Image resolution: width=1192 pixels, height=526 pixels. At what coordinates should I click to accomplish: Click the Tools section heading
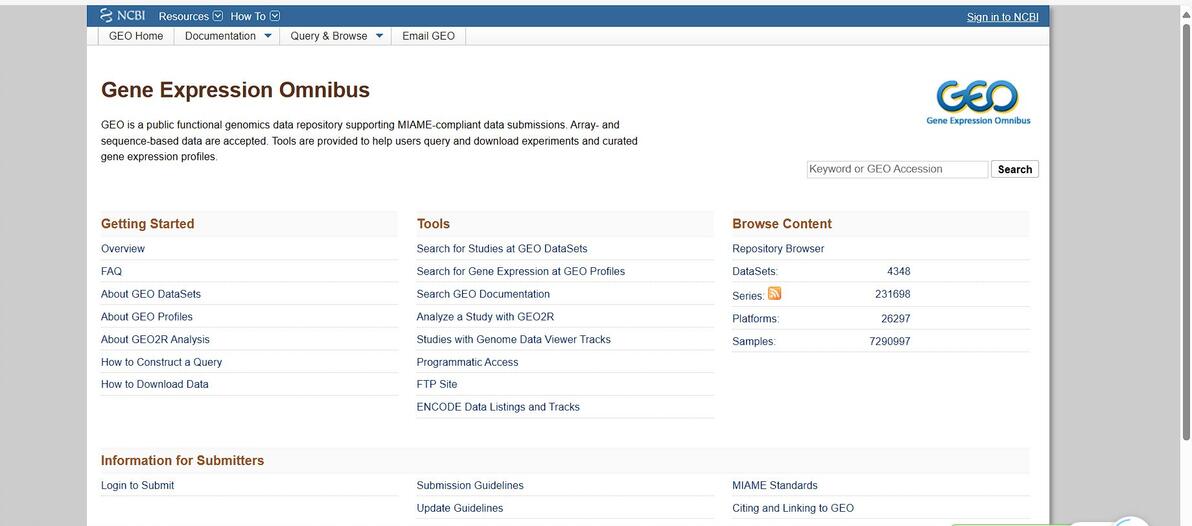tap(433, 223)
